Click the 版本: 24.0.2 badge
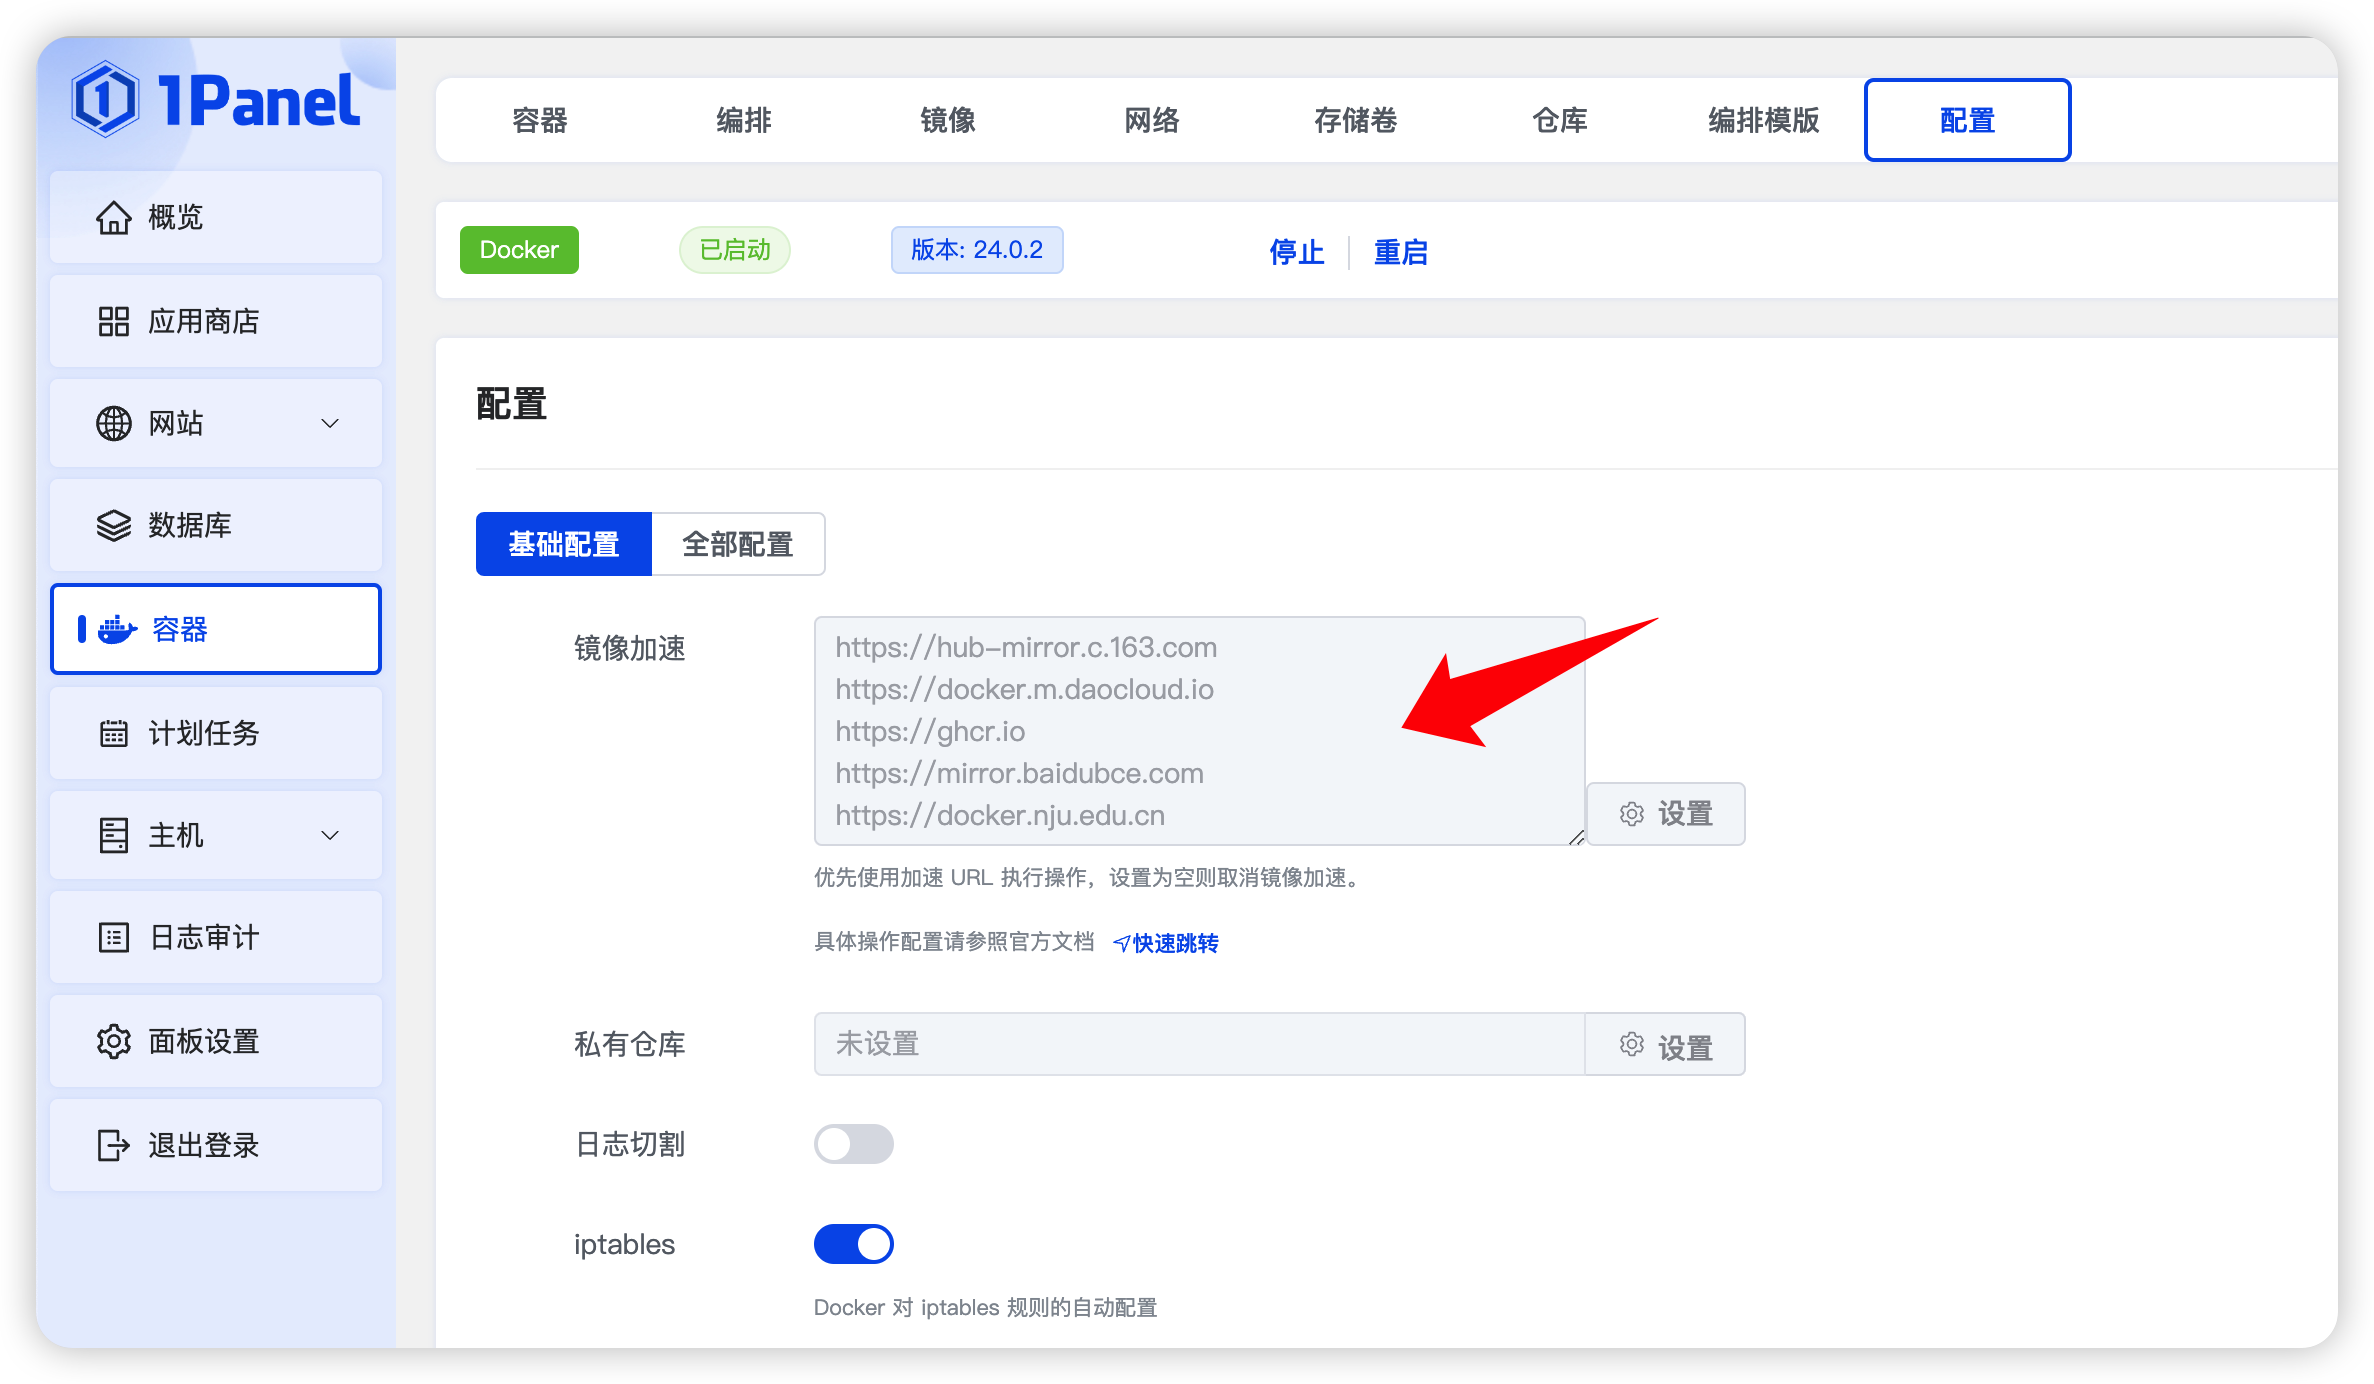This screenshot has width=2374, height=1384. click(x=976, y=250)
